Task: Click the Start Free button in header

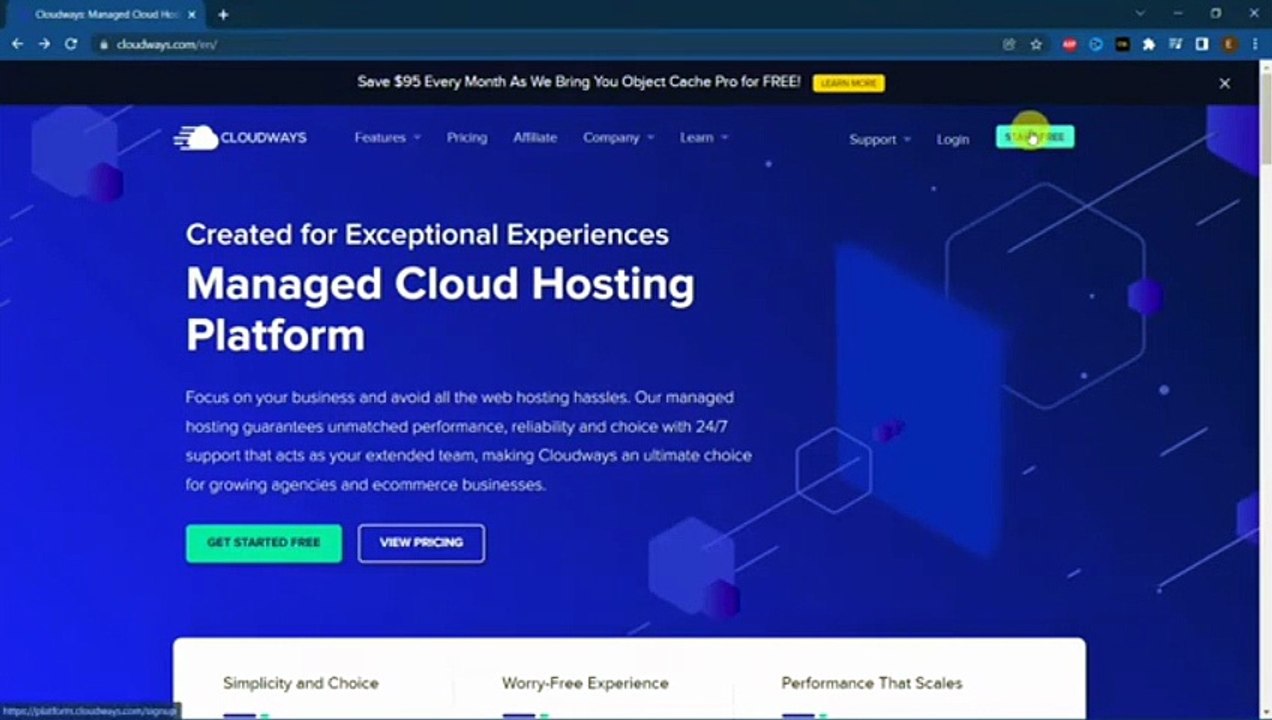Action: tap(1035, 137)
